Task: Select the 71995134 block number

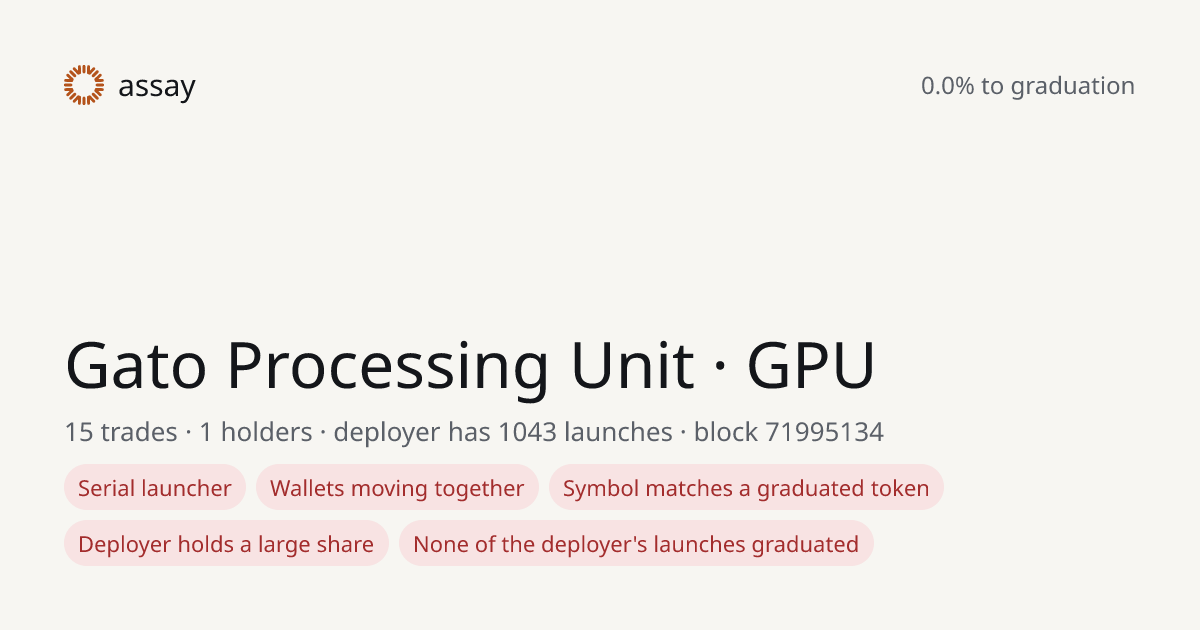Action: point(825,432)
